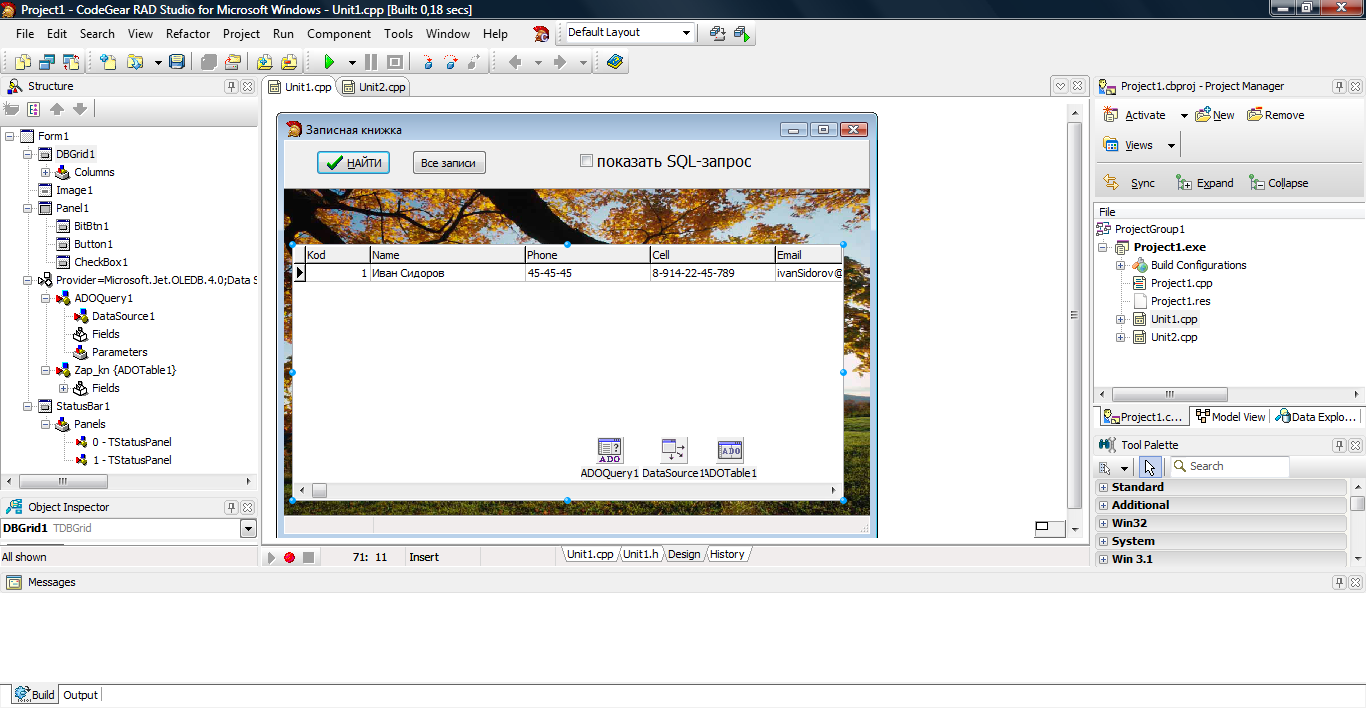Switch to the Output messages tab
This screenshot has height=708, width=1366.
pyautogui.click(x=81, y=695)
